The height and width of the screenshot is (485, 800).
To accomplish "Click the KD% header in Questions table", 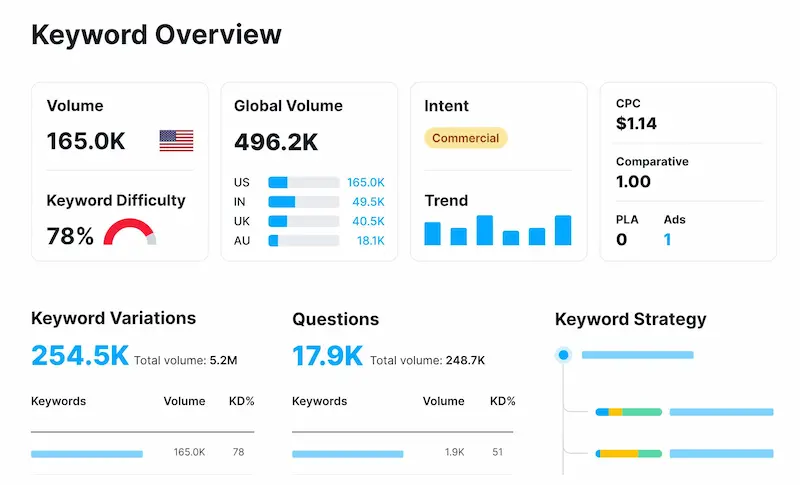I will point(503,401).
